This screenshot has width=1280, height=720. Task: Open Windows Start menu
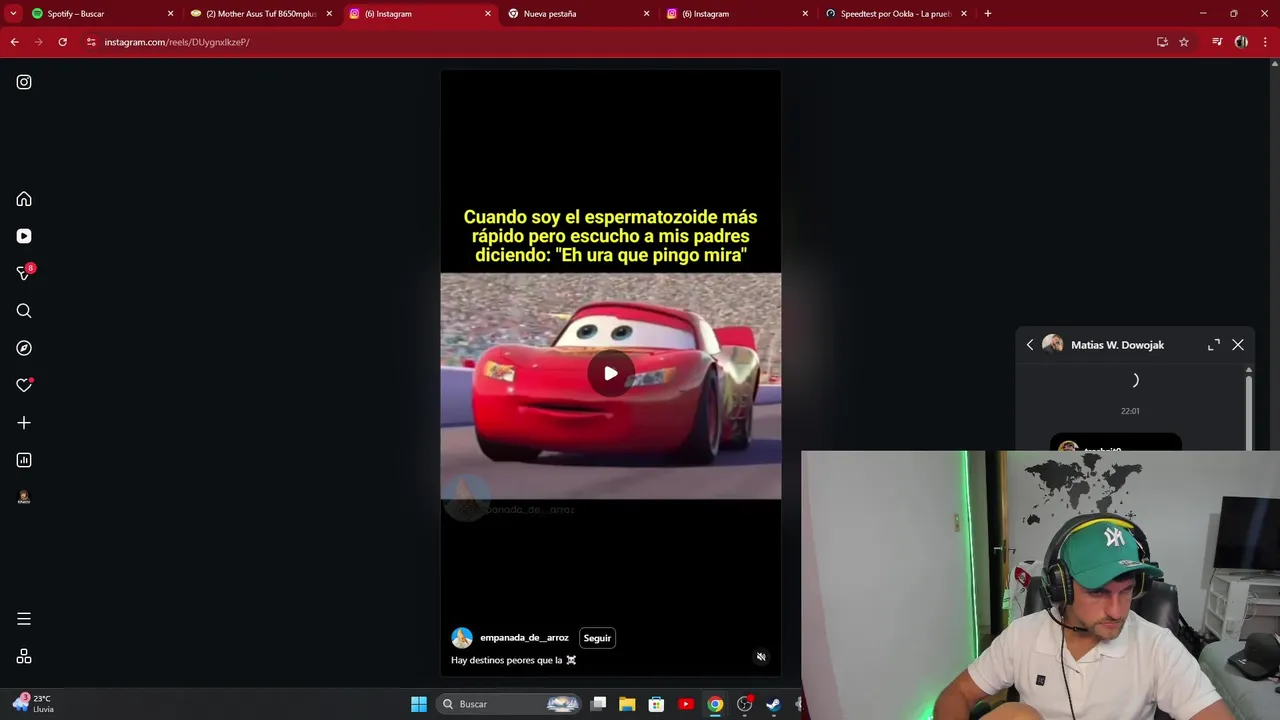[419, 704]
